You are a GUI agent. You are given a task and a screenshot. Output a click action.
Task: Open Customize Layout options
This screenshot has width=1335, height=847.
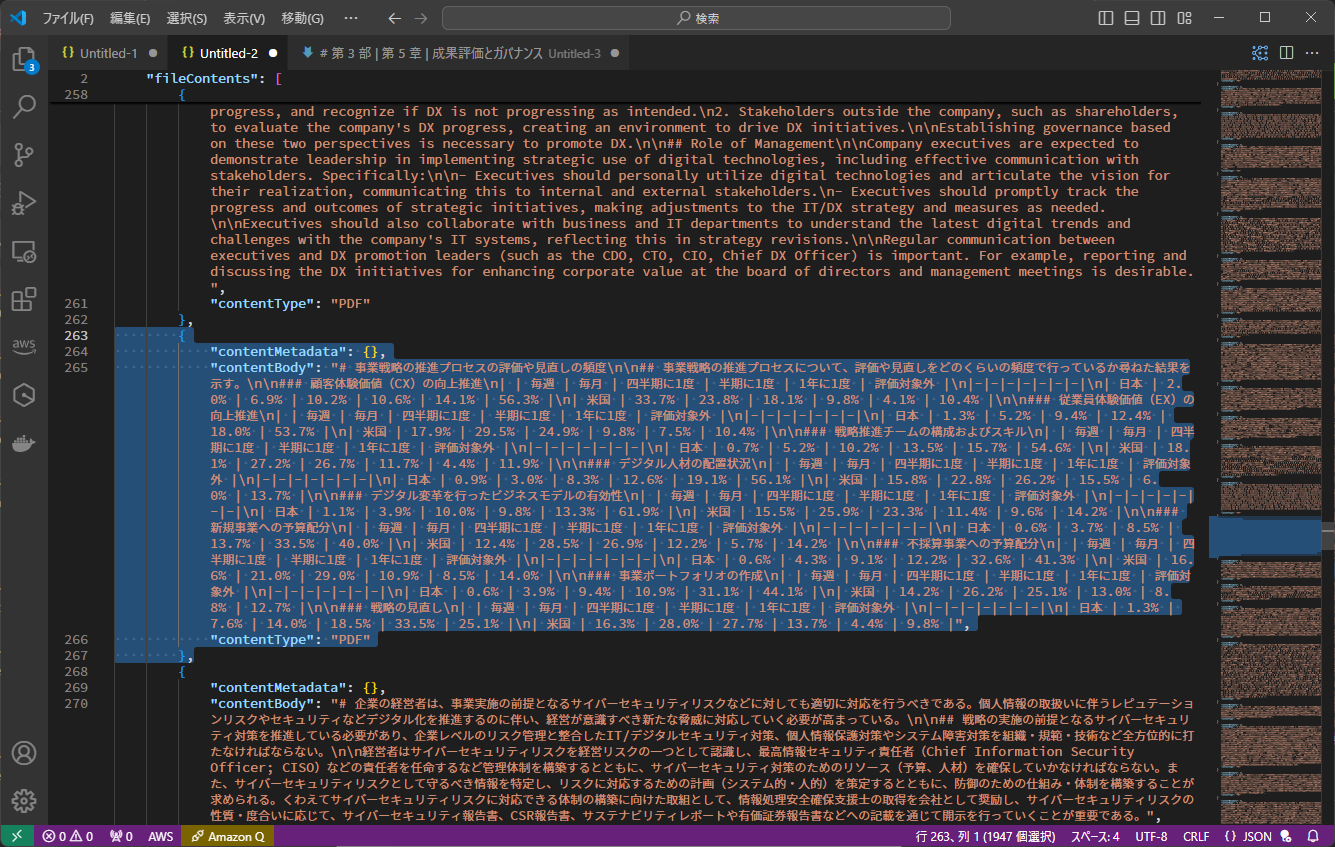pyautogui.click(x=1184, y=18)
